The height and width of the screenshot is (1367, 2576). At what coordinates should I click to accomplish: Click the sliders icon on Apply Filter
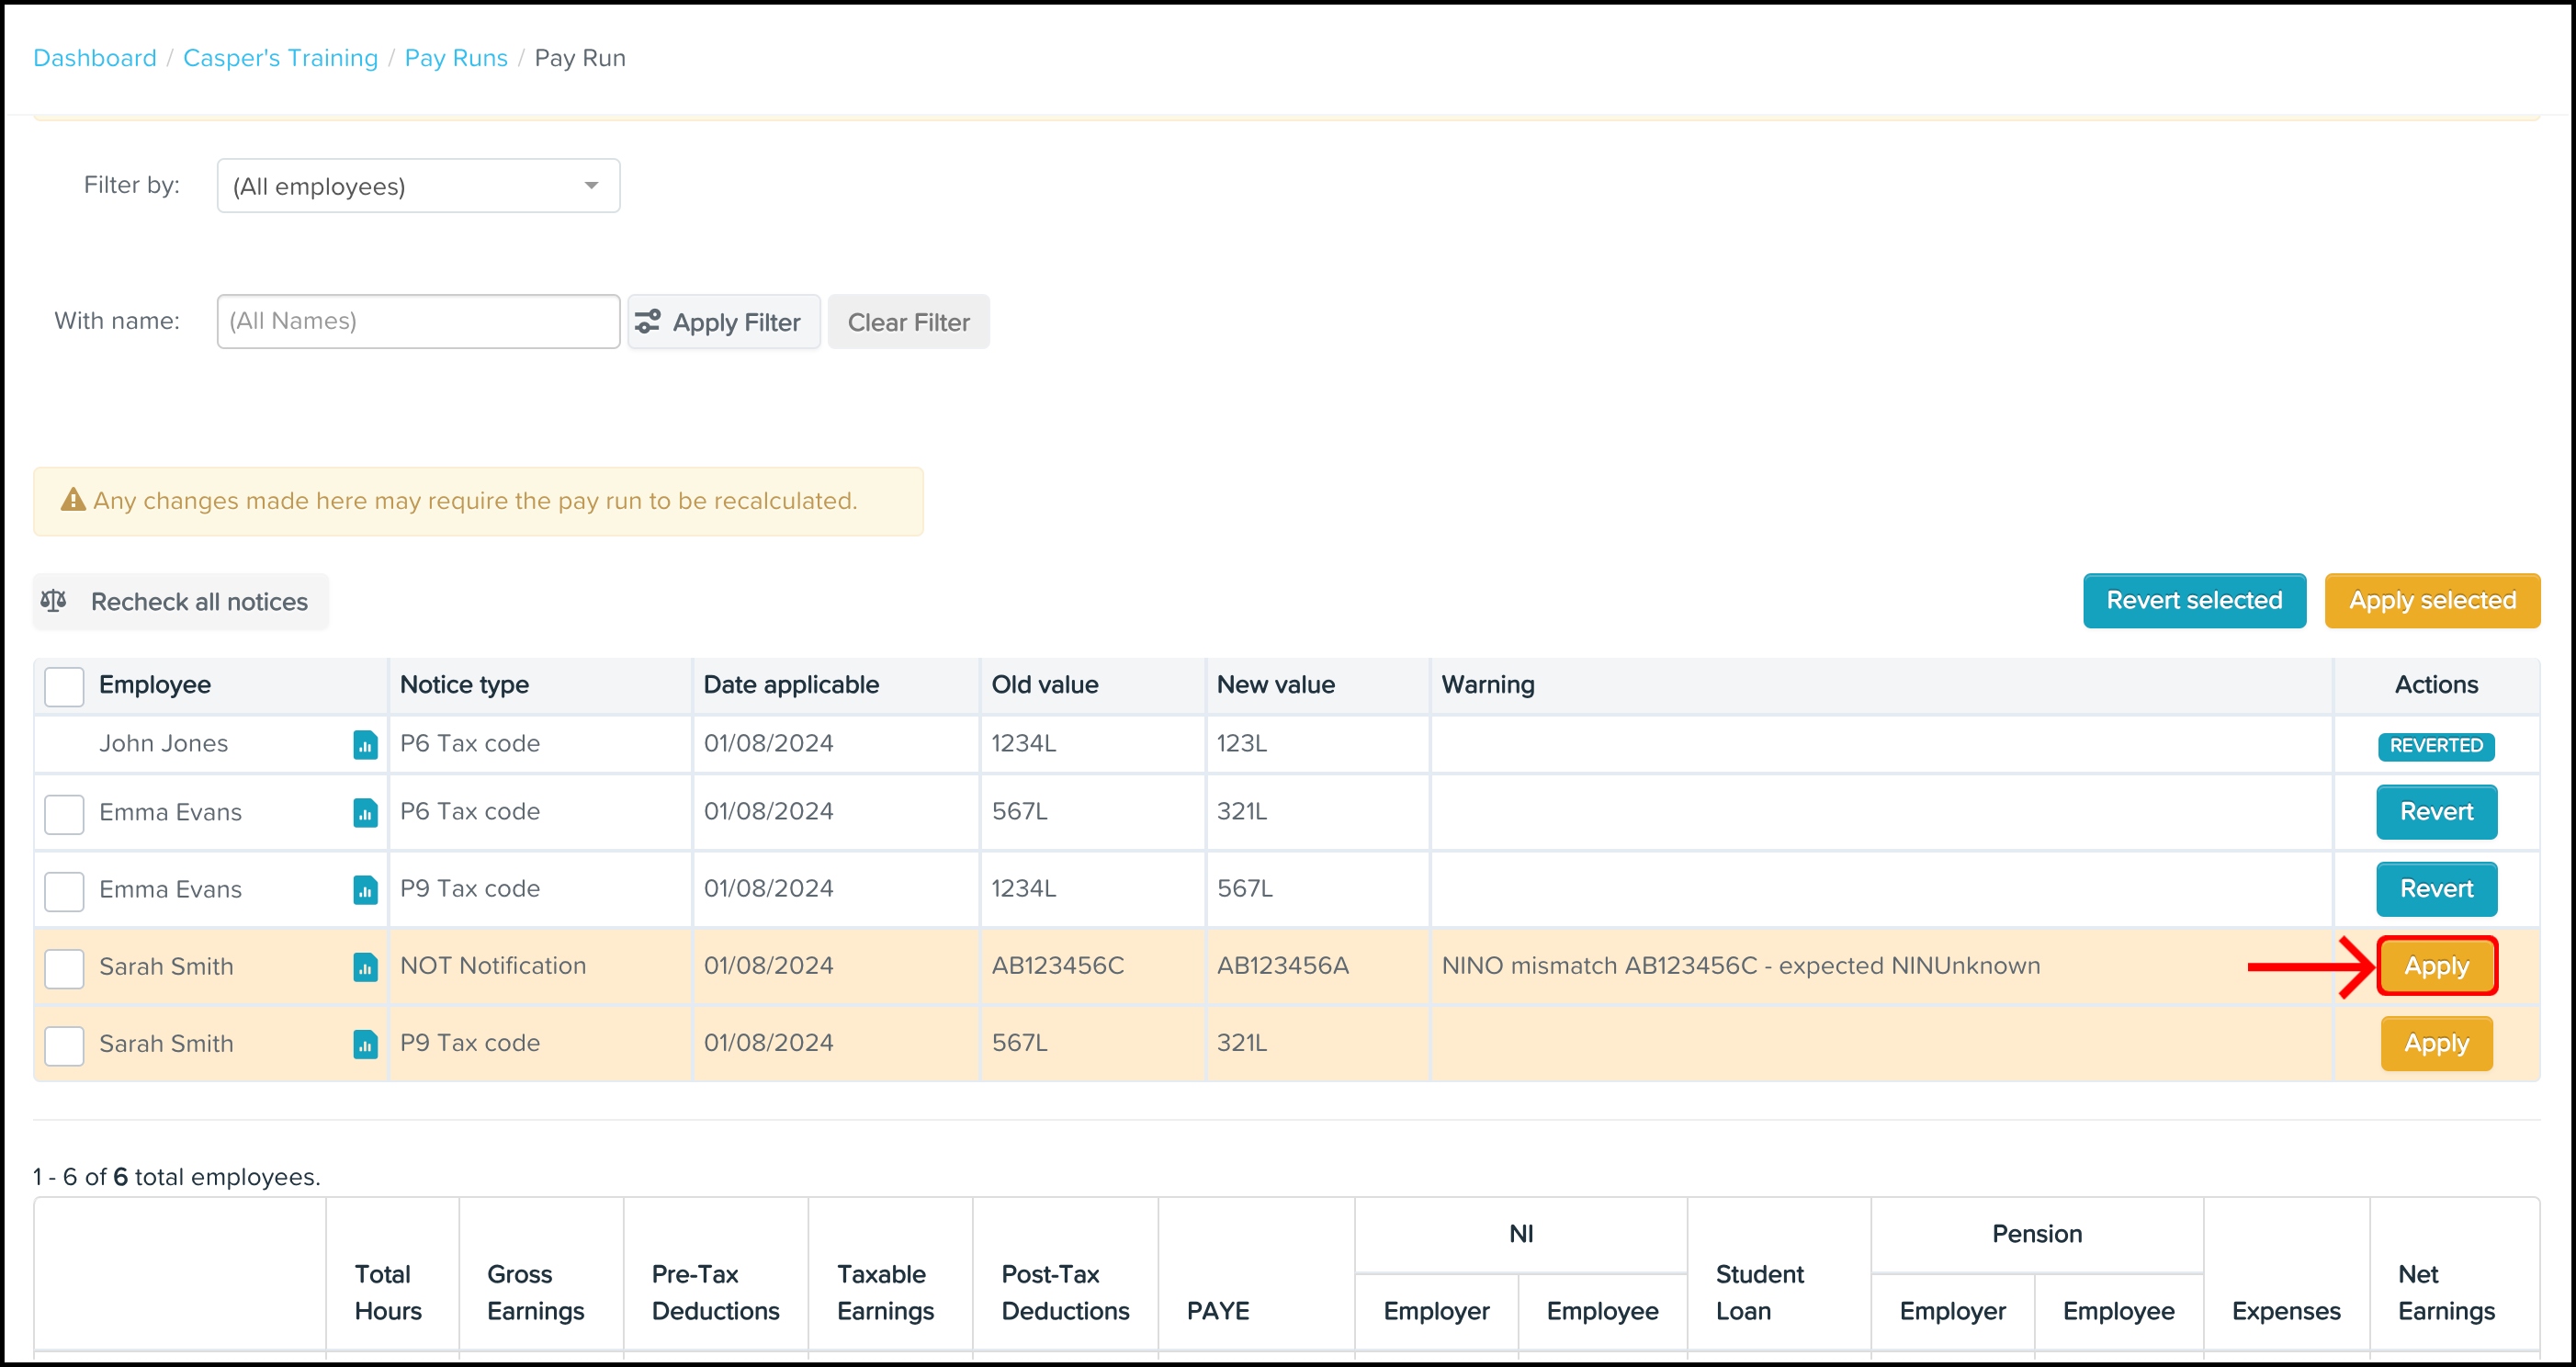(648, 322)
